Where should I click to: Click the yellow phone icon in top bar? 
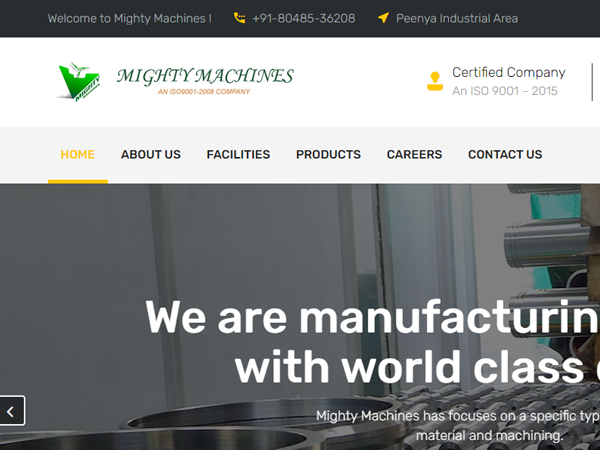240,18
